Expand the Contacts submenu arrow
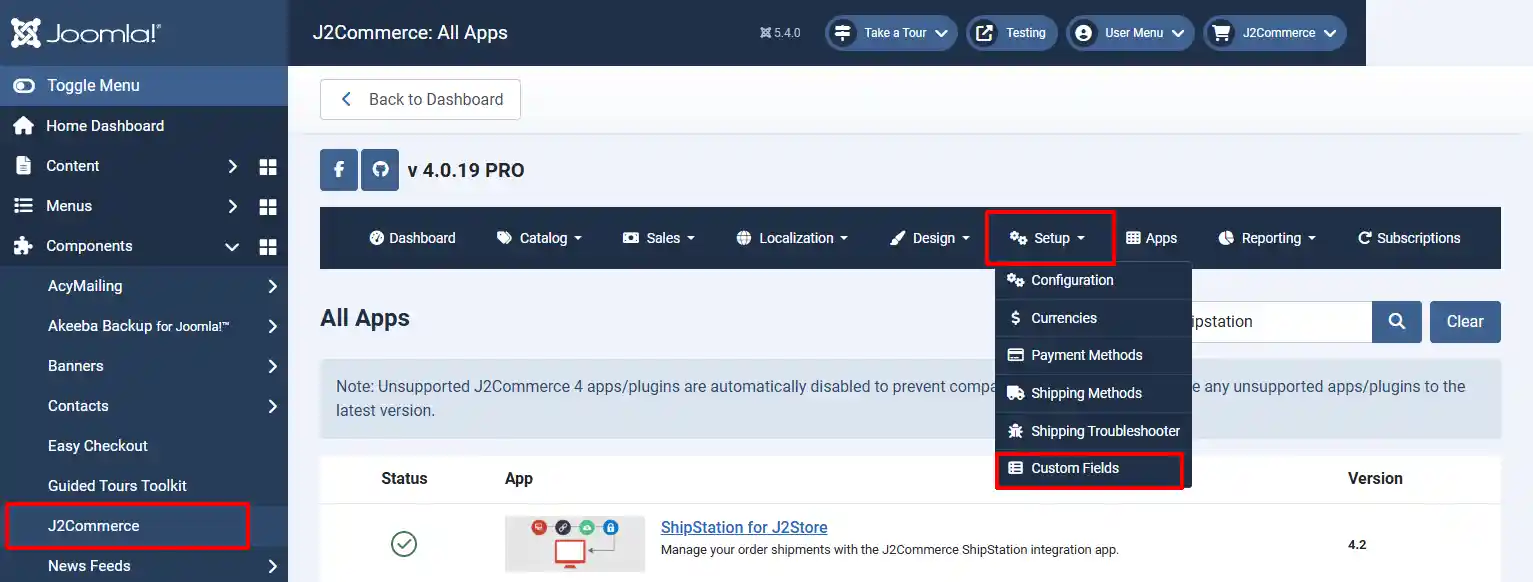Image resolution: width=1533 pixels, height=582 pixels. (x=273, y=406)
